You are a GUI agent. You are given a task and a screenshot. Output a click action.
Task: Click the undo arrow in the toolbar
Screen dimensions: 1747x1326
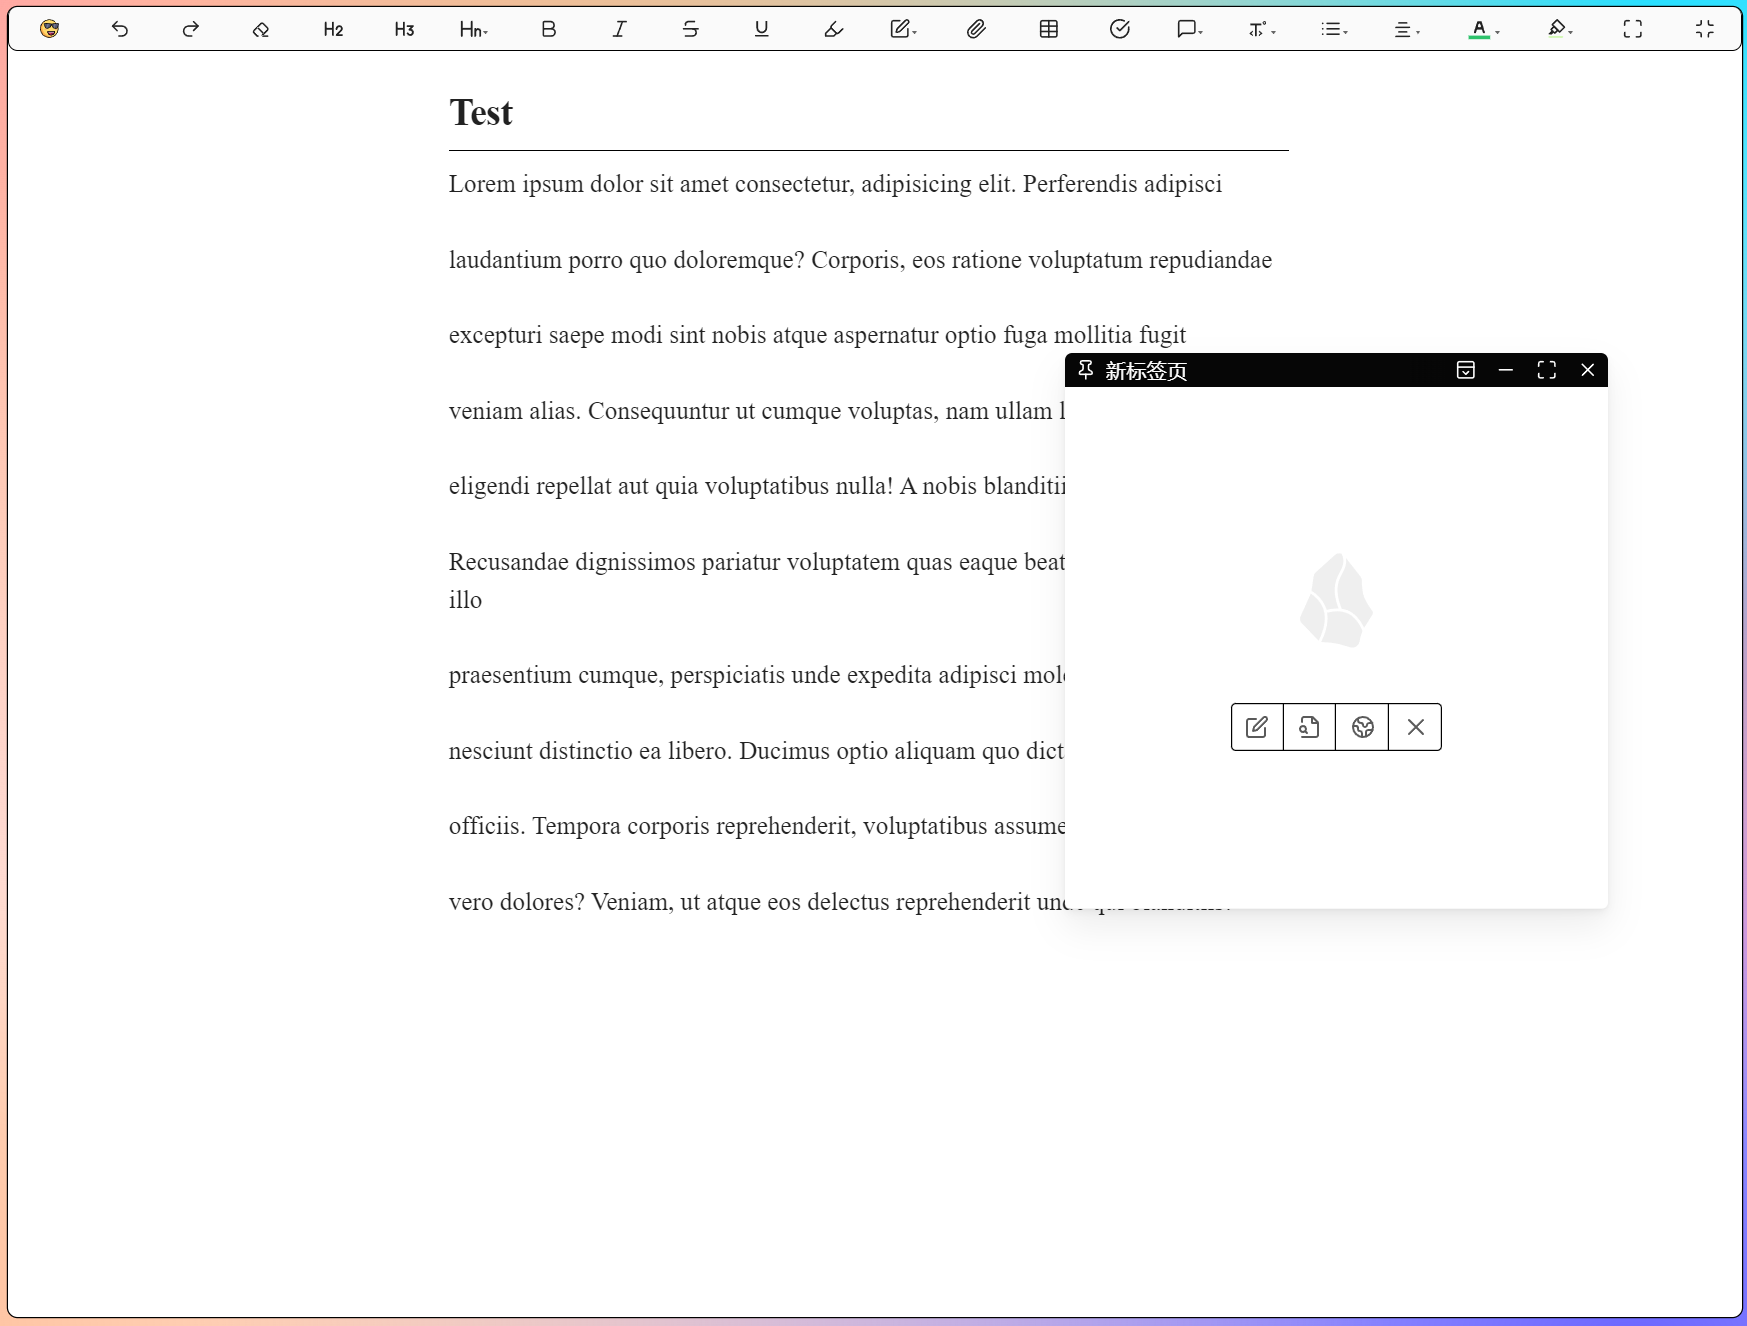(120, 29)
